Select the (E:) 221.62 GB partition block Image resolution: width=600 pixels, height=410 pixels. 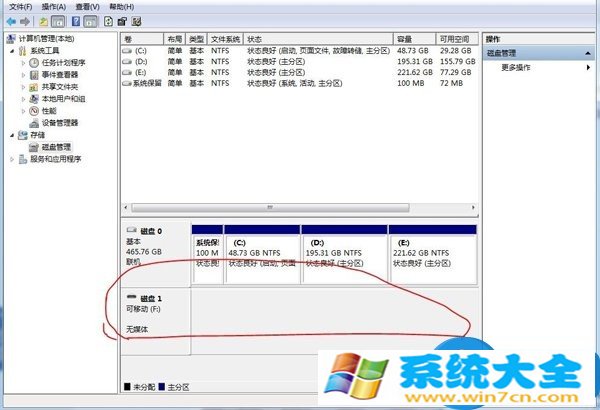point(433,255)
